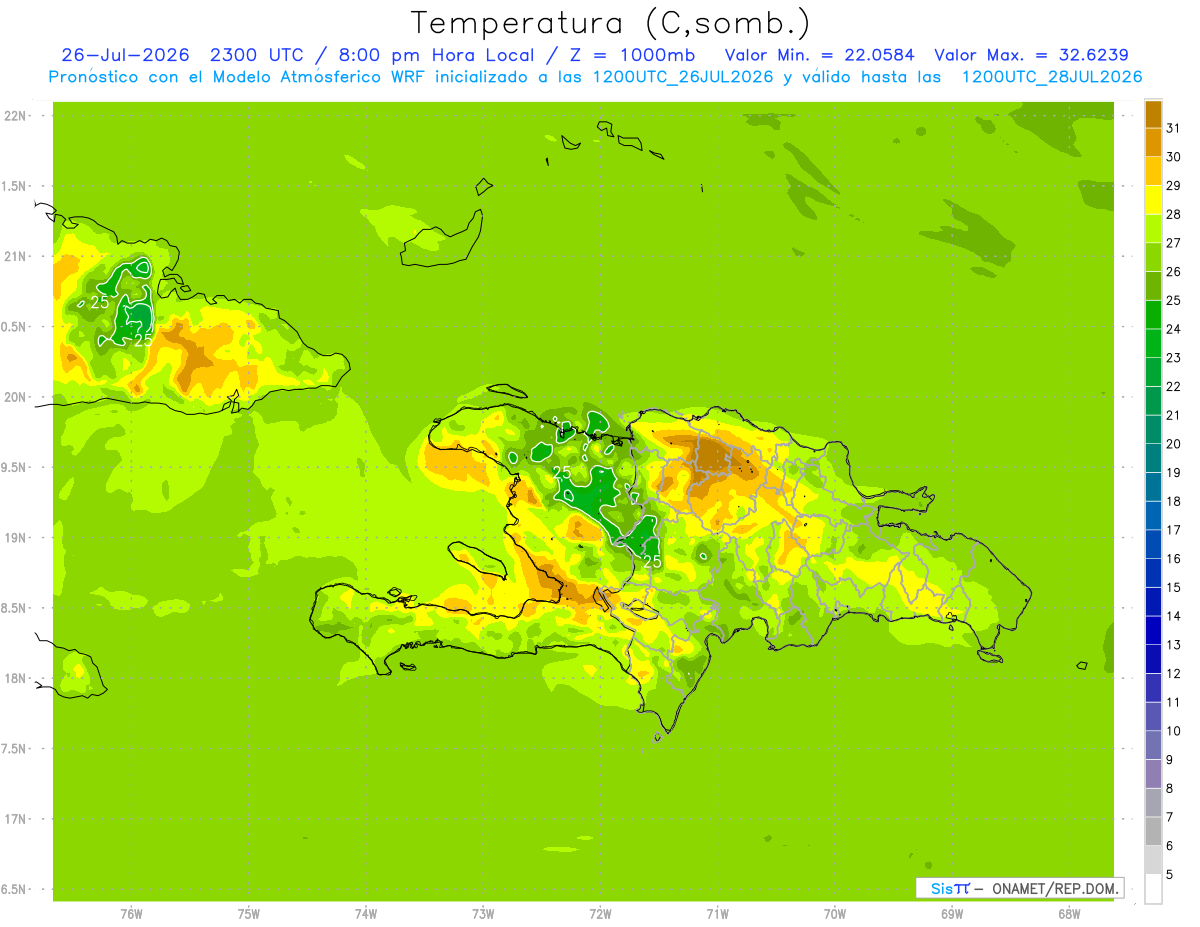Pick the orange-yellow legend swatch between 29 and 30
1200x927 pixels.
tap(1153, 172)
